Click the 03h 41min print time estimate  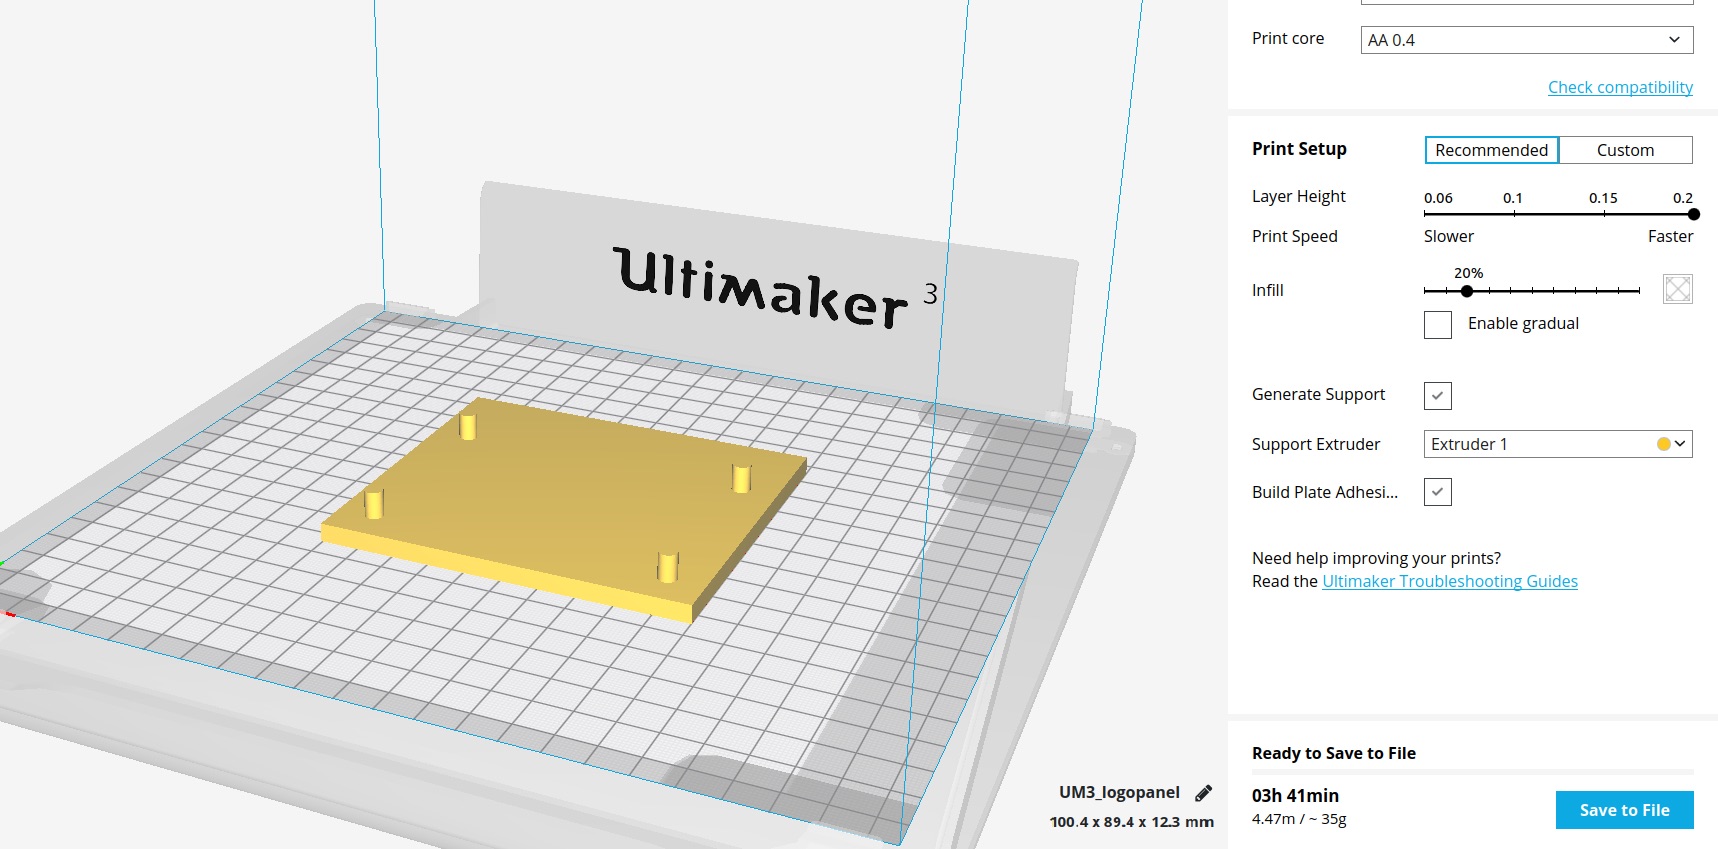point(1295,796)
